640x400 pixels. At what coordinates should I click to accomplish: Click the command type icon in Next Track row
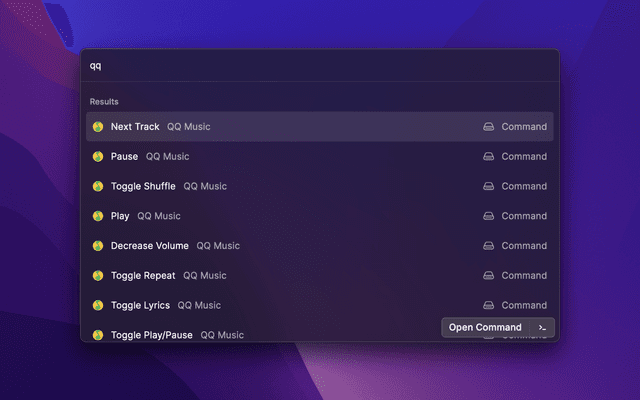[x=489, y=127]
